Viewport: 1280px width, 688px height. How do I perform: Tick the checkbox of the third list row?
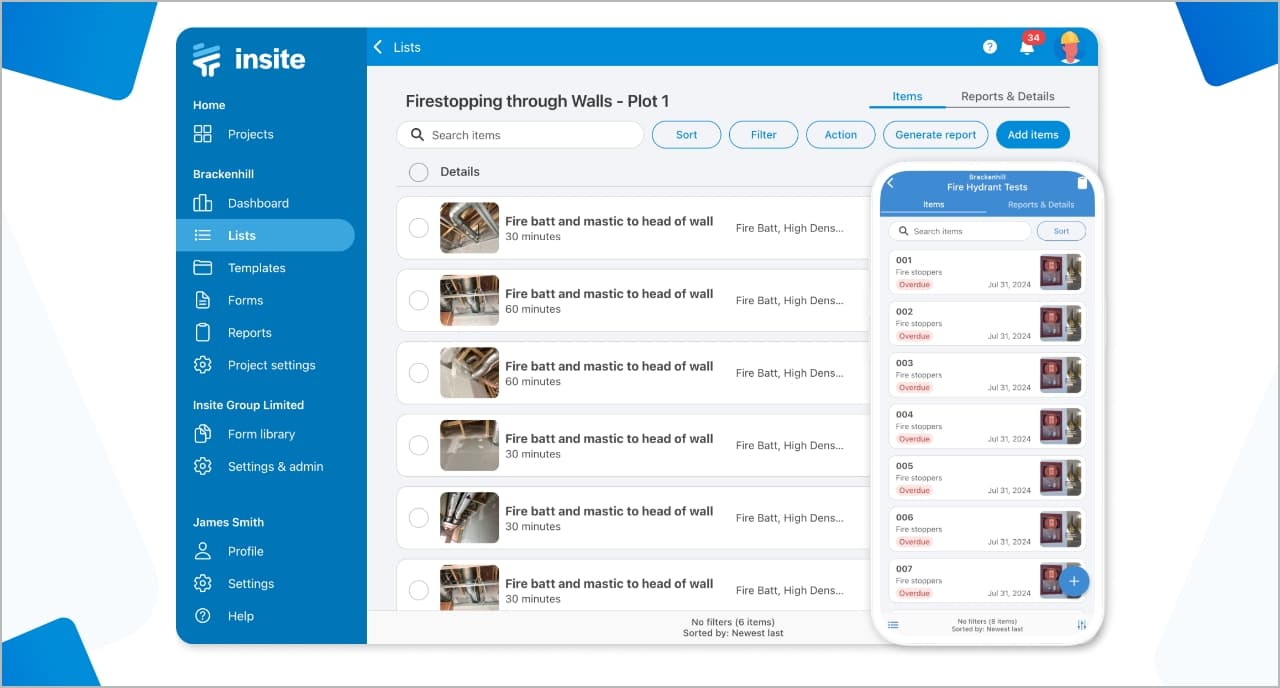(419, 373)
